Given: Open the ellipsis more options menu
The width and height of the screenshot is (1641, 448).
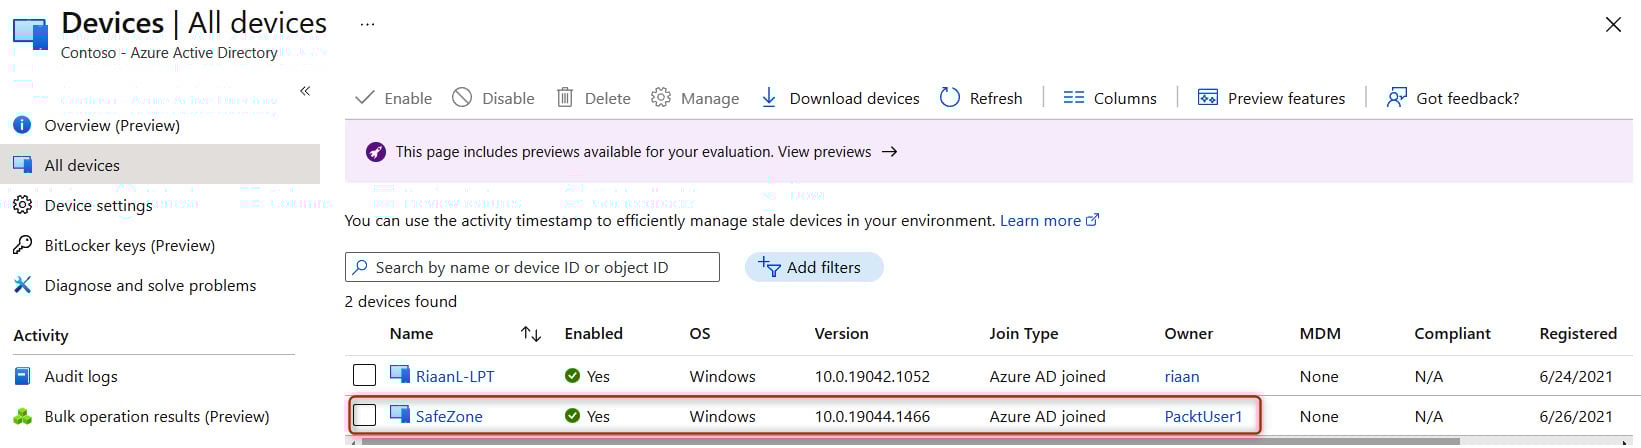Looking at the screenshot, I should point(367,24).
